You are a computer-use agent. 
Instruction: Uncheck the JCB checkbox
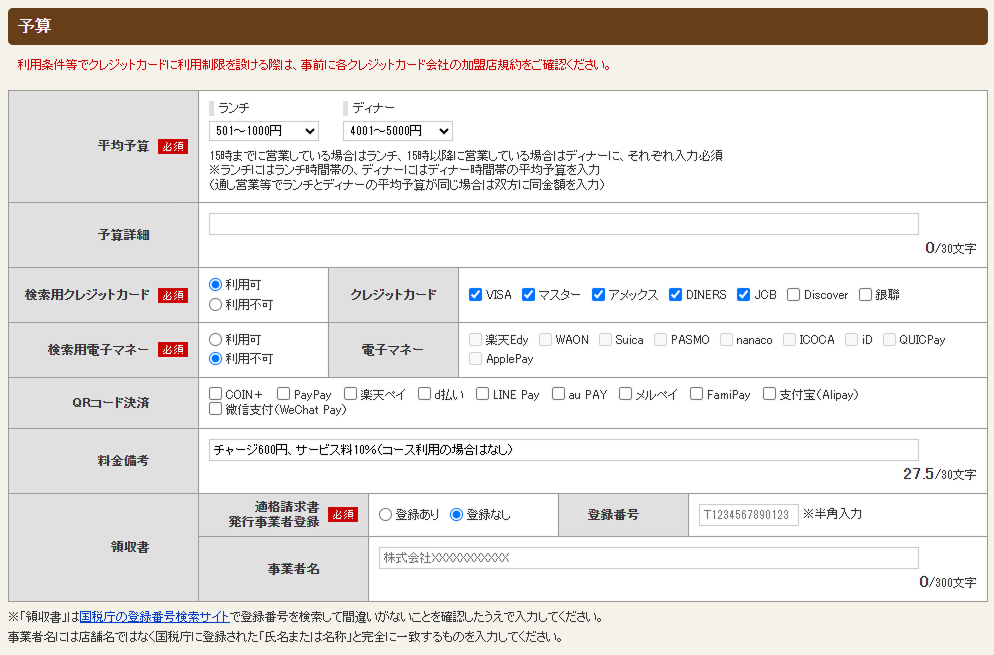coord(744,294)
